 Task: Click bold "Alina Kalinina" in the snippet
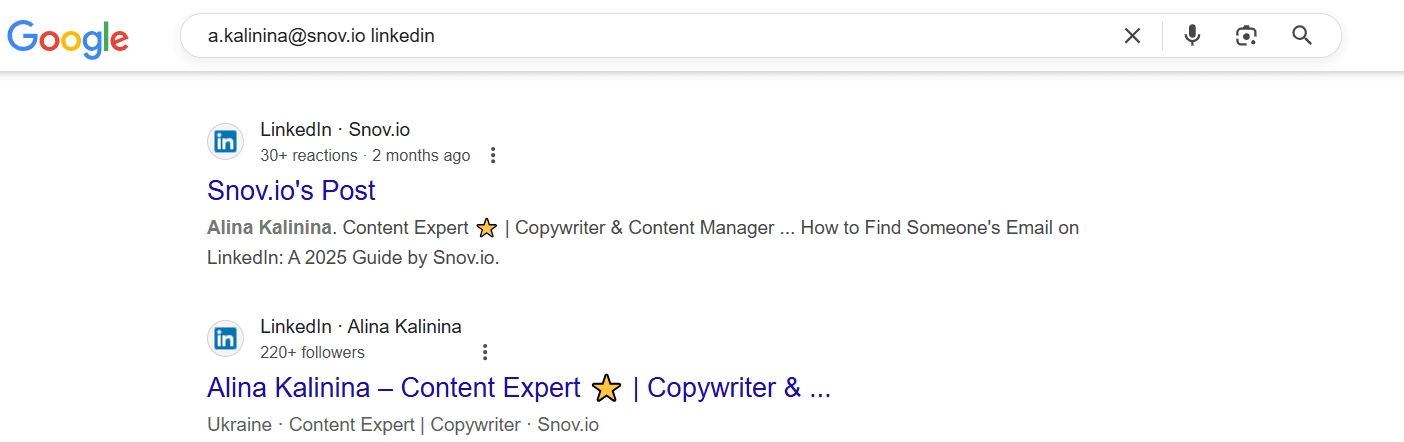[x=269, y=228]
